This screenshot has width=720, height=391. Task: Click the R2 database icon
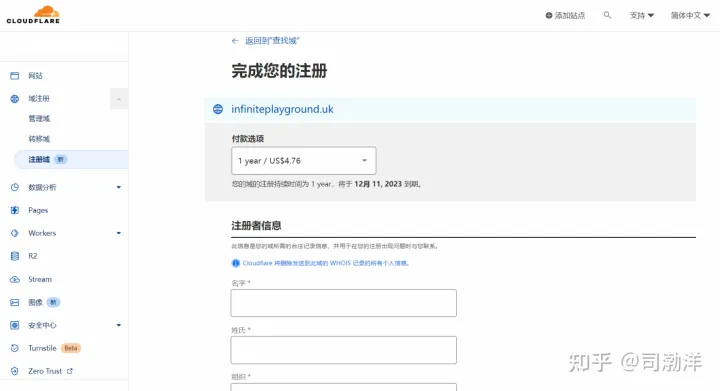pos(15,256)
